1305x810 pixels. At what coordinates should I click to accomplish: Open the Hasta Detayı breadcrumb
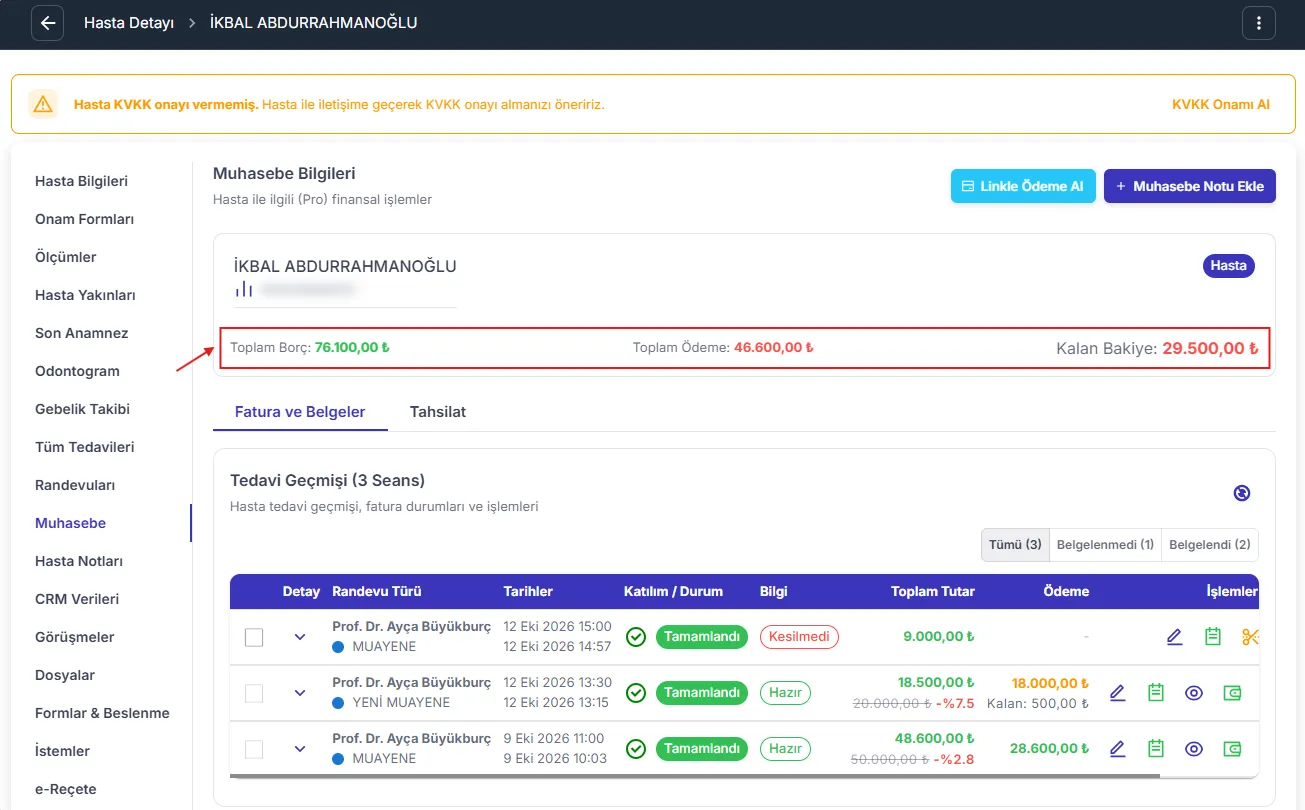coord(129,22)
